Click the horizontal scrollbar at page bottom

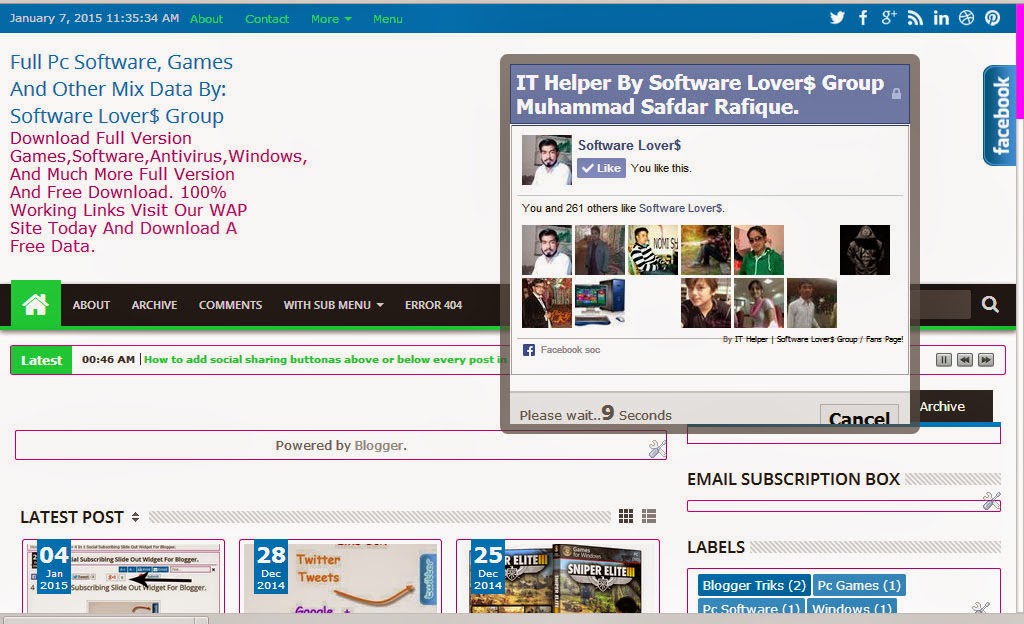point(106,620)
